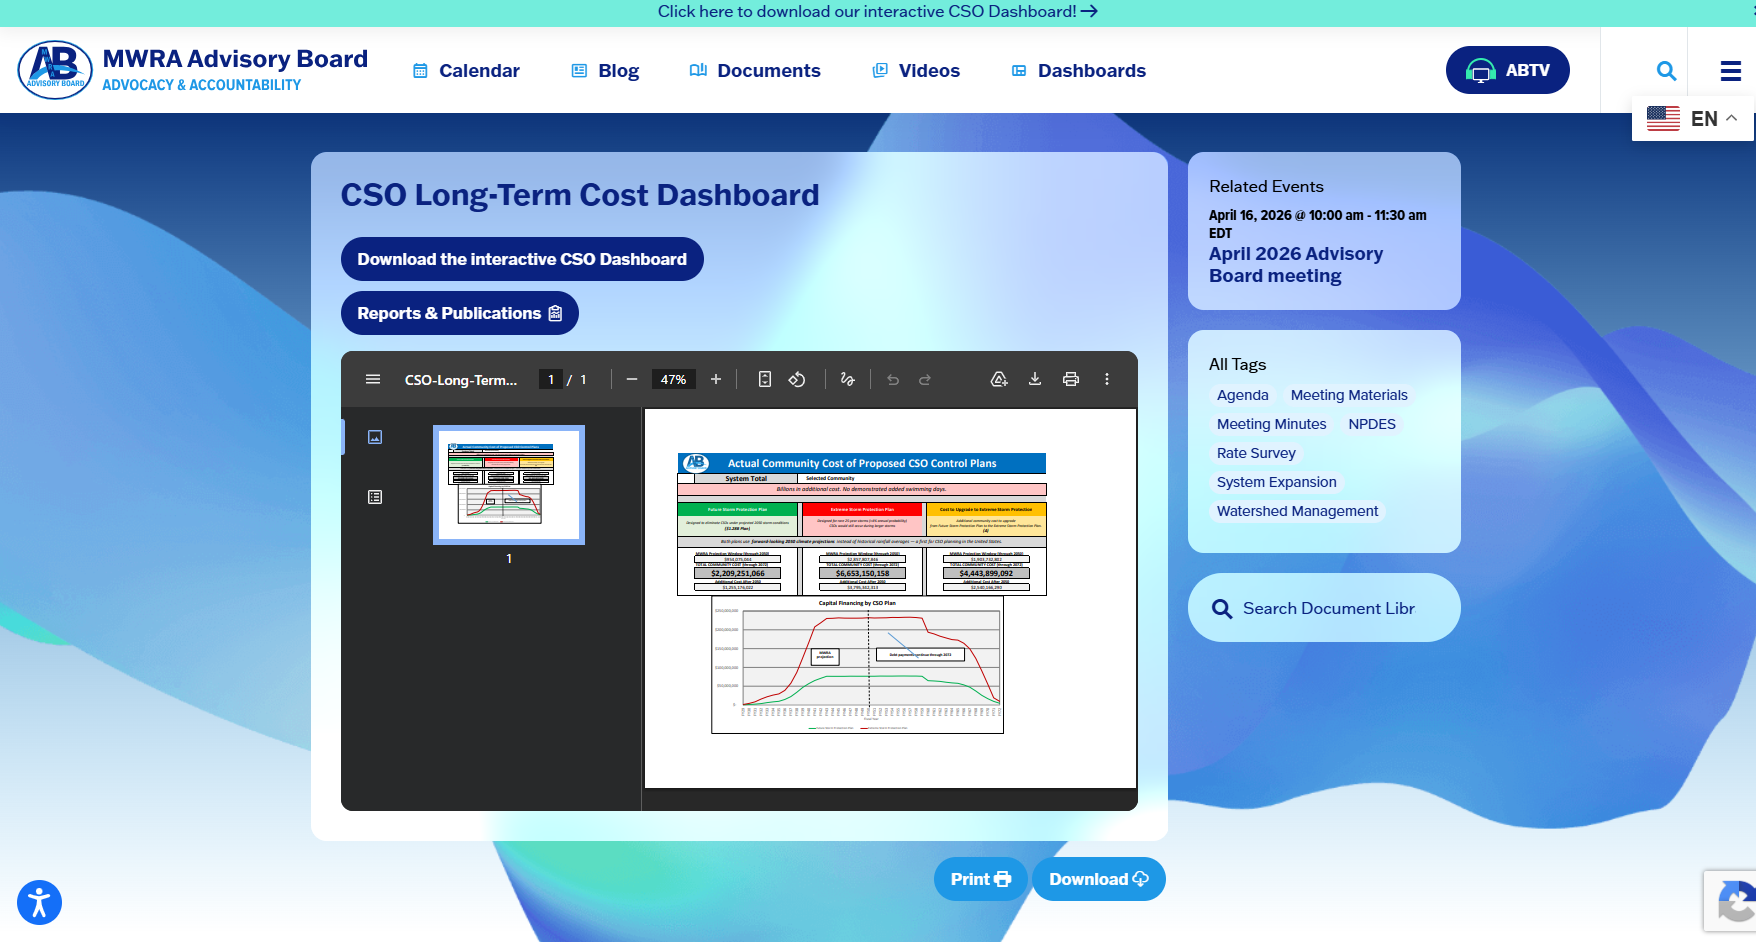Select the Meeting Minutes tag

pos(1272,424)
